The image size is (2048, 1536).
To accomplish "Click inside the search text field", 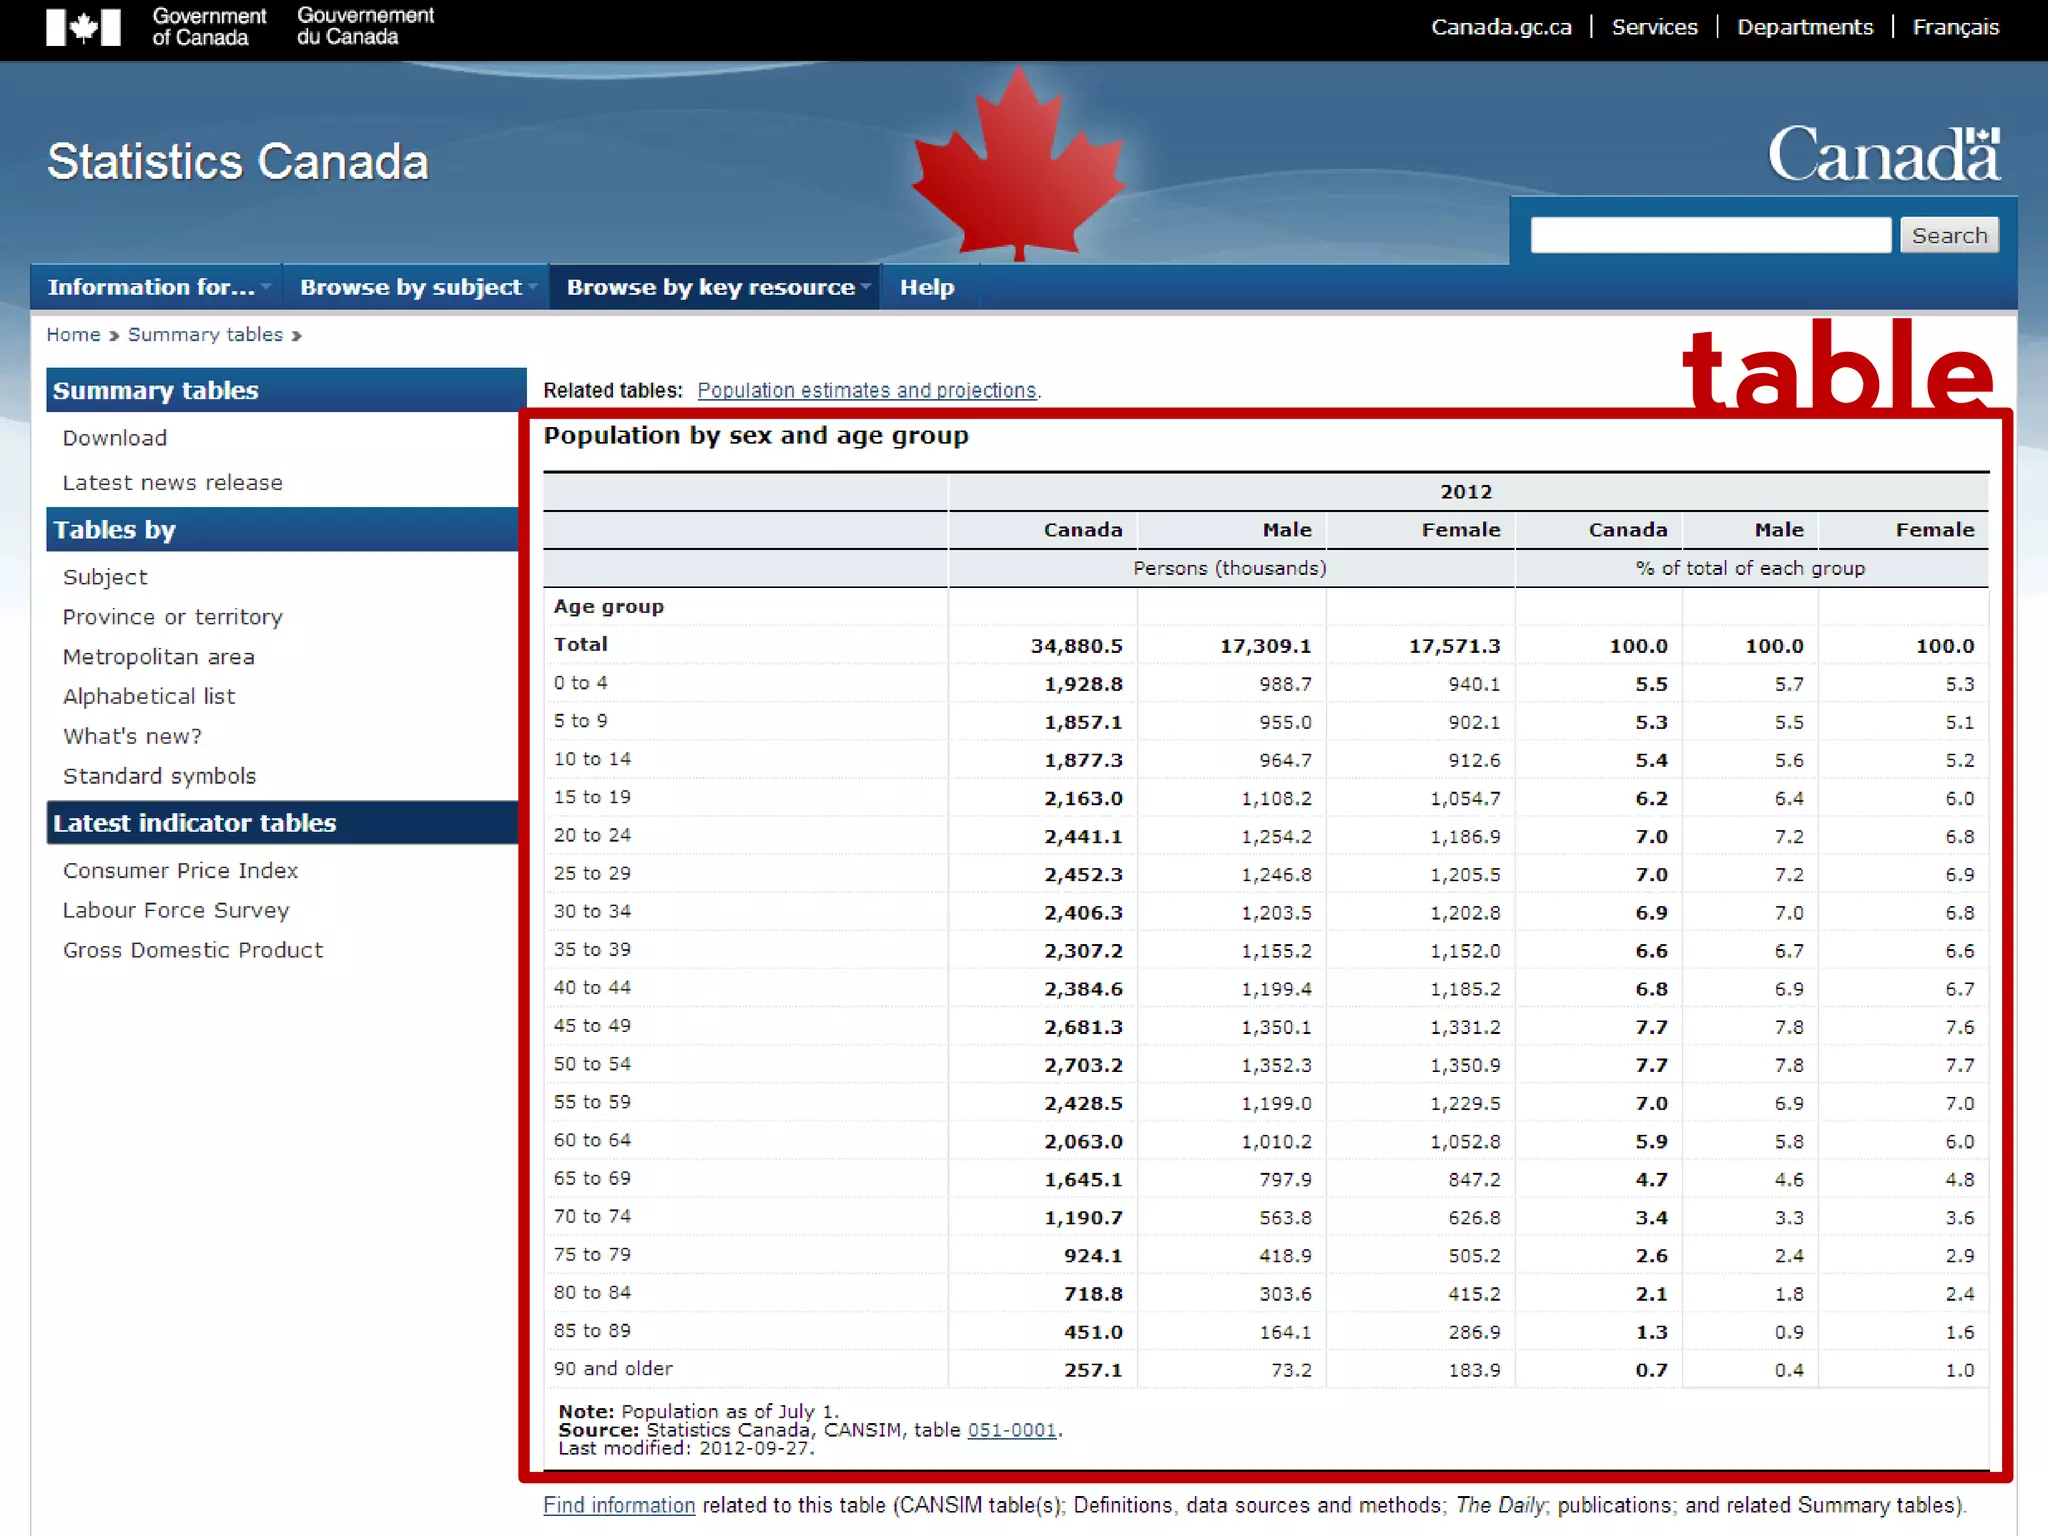I will [1709, 235].
